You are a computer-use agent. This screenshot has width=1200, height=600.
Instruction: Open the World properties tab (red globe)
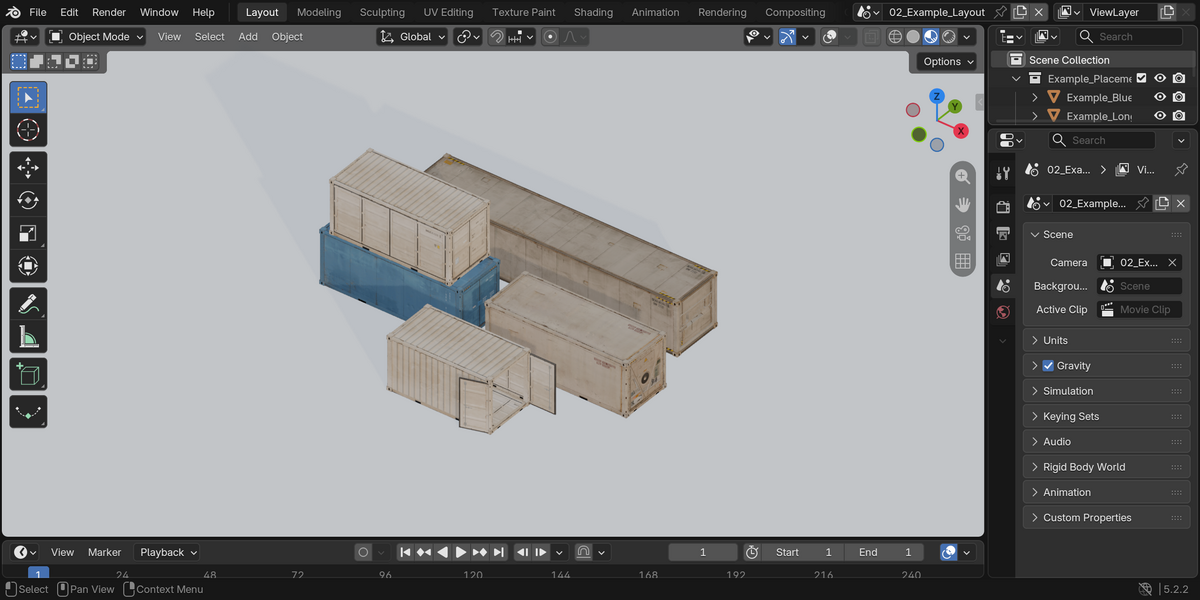click(x=1003, y=312)
